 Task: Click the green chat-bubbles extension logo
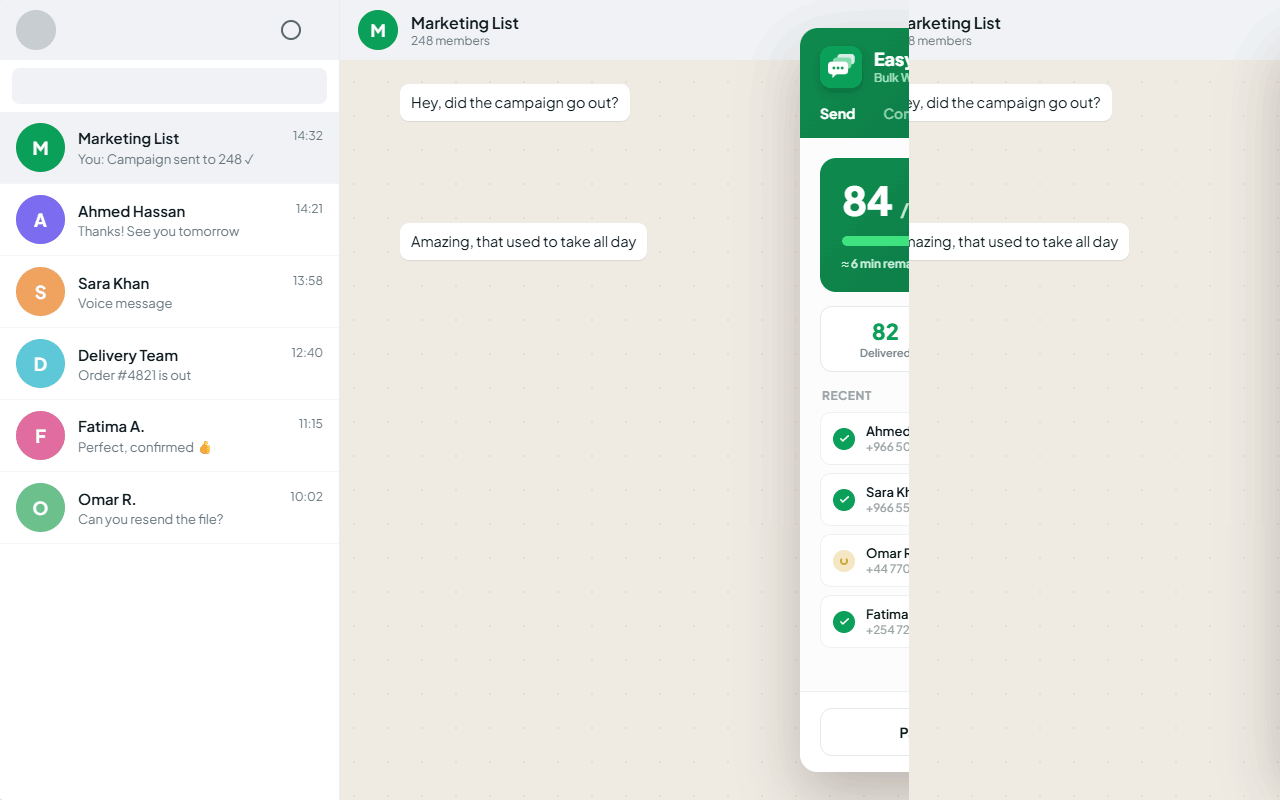841,67
